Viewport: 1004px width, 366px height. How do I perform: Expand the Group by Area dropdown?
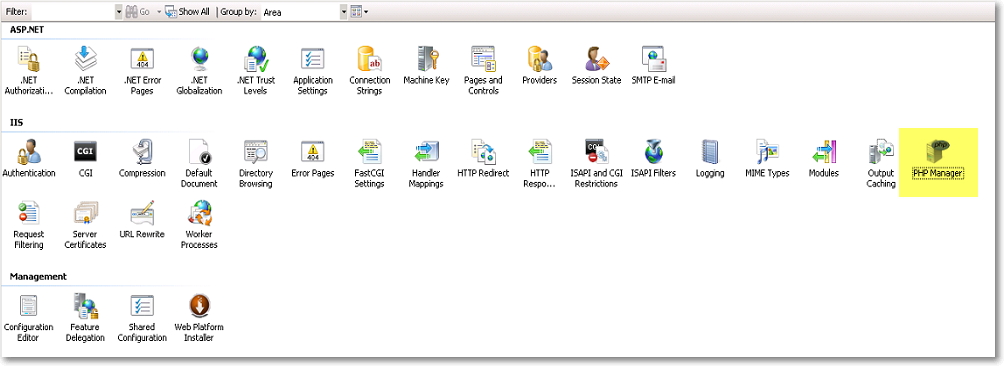pos(344,12)
